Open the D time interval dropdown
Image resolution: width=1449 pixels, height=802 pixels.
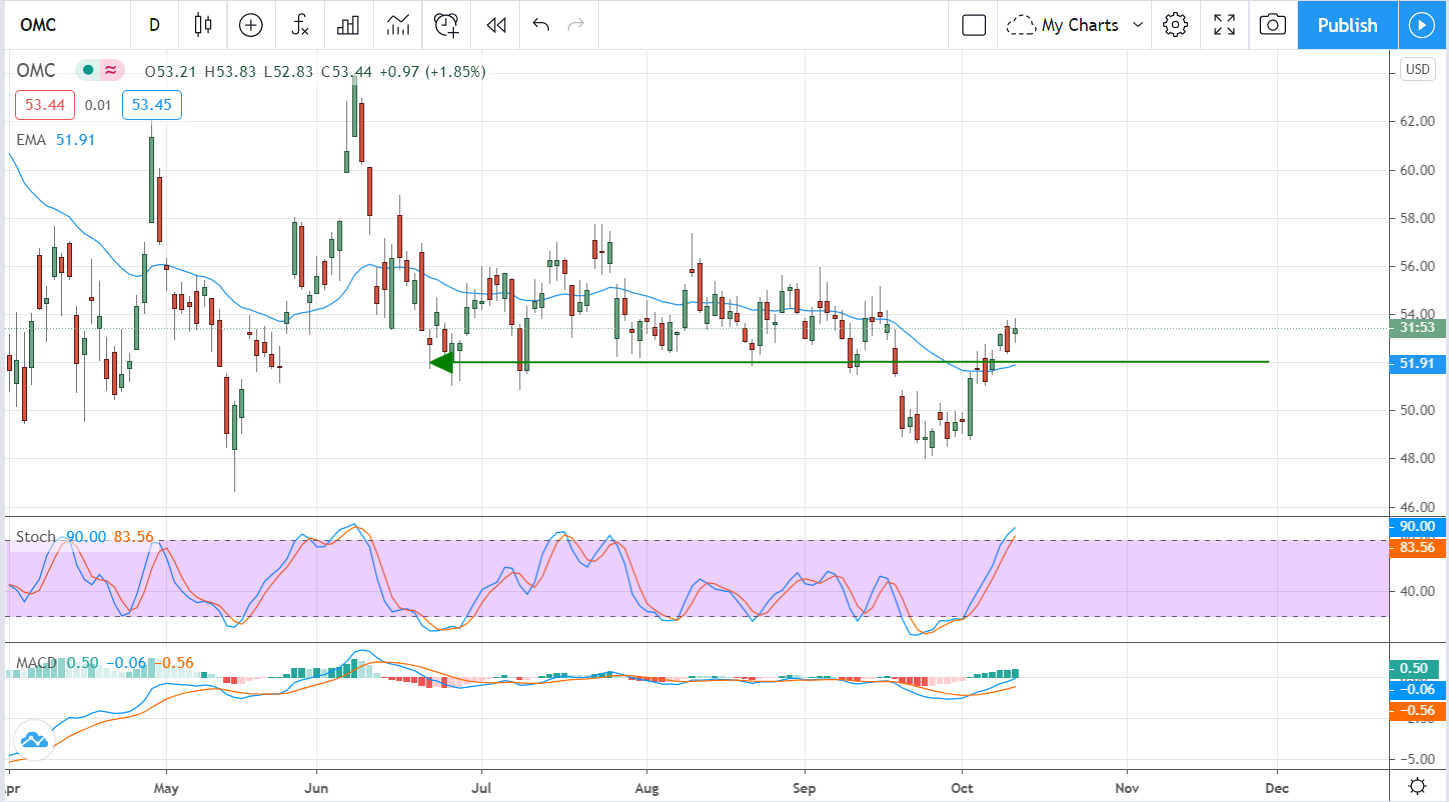154,25
